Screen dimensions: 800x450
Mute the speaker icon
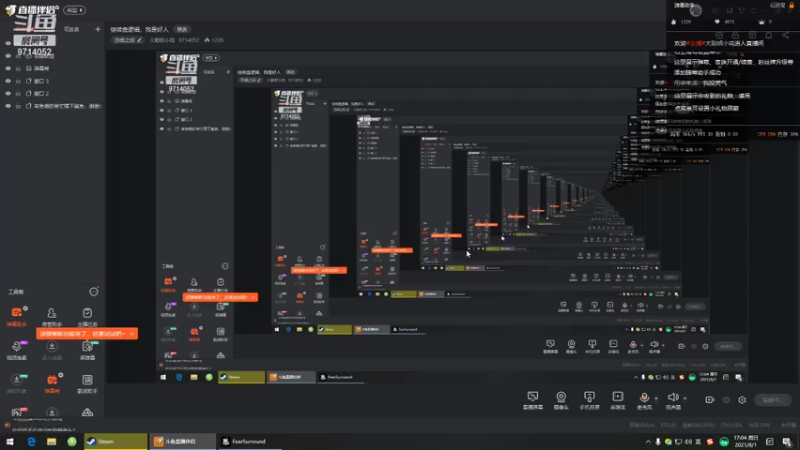tap(672, 397)
